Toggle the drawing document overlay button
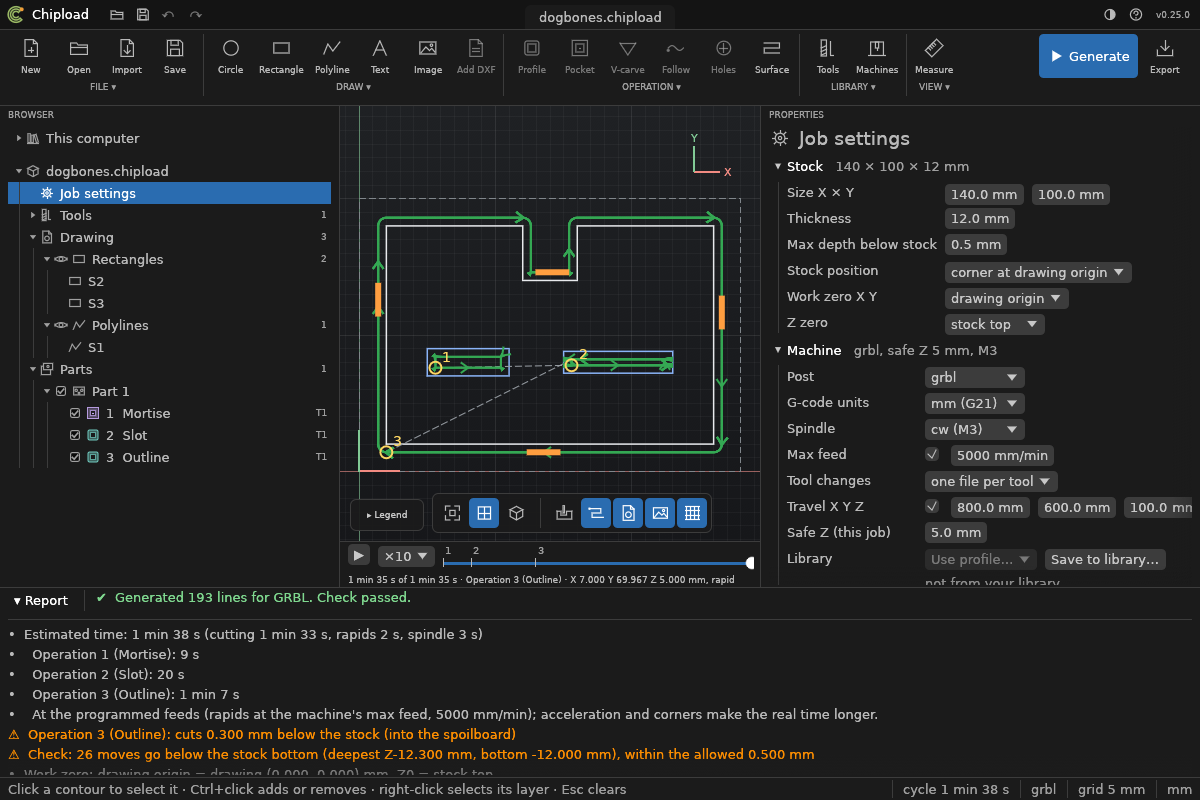Viewport: 1200px width, 800px height. 628,513
